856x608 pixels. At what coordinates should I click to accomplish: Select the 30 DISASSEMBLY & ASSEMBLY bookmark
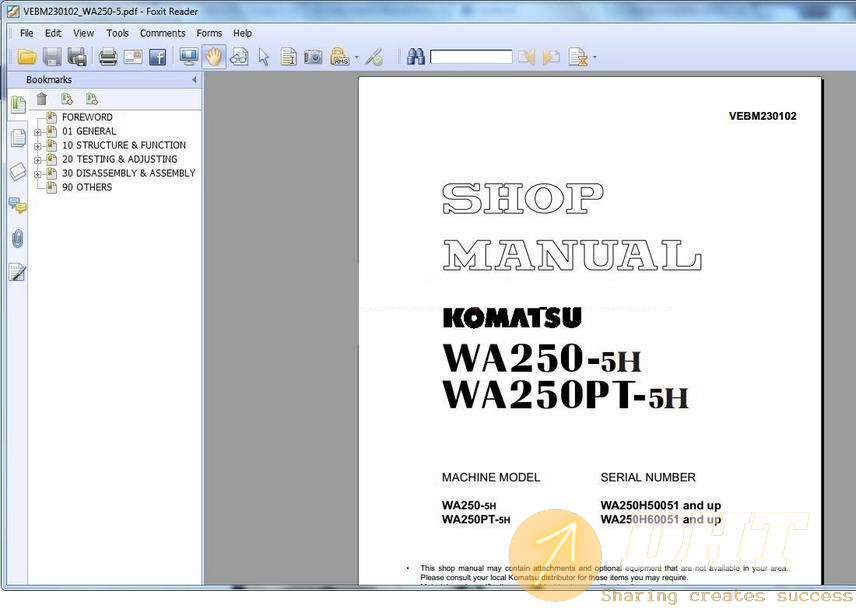click(129, 173)
